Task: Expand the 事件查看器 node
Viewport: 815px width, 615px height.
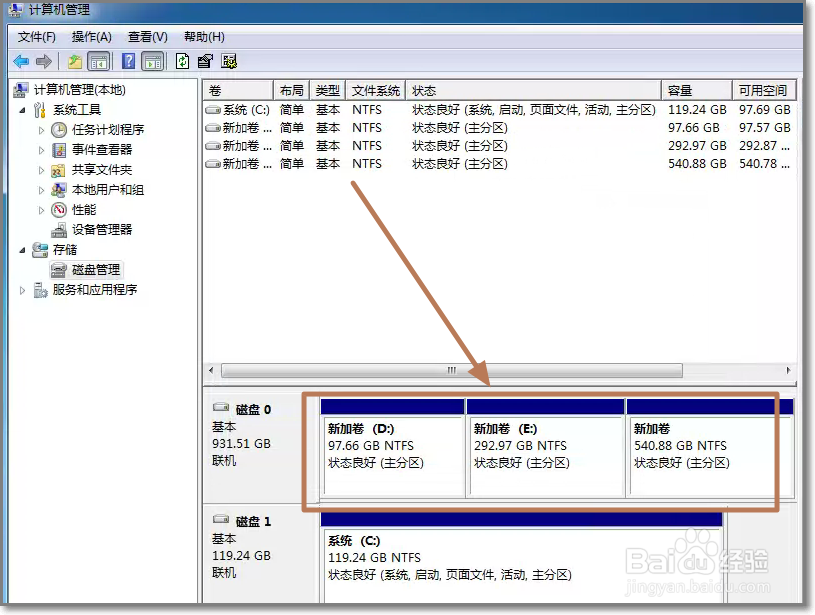Action: coord(41,150)
